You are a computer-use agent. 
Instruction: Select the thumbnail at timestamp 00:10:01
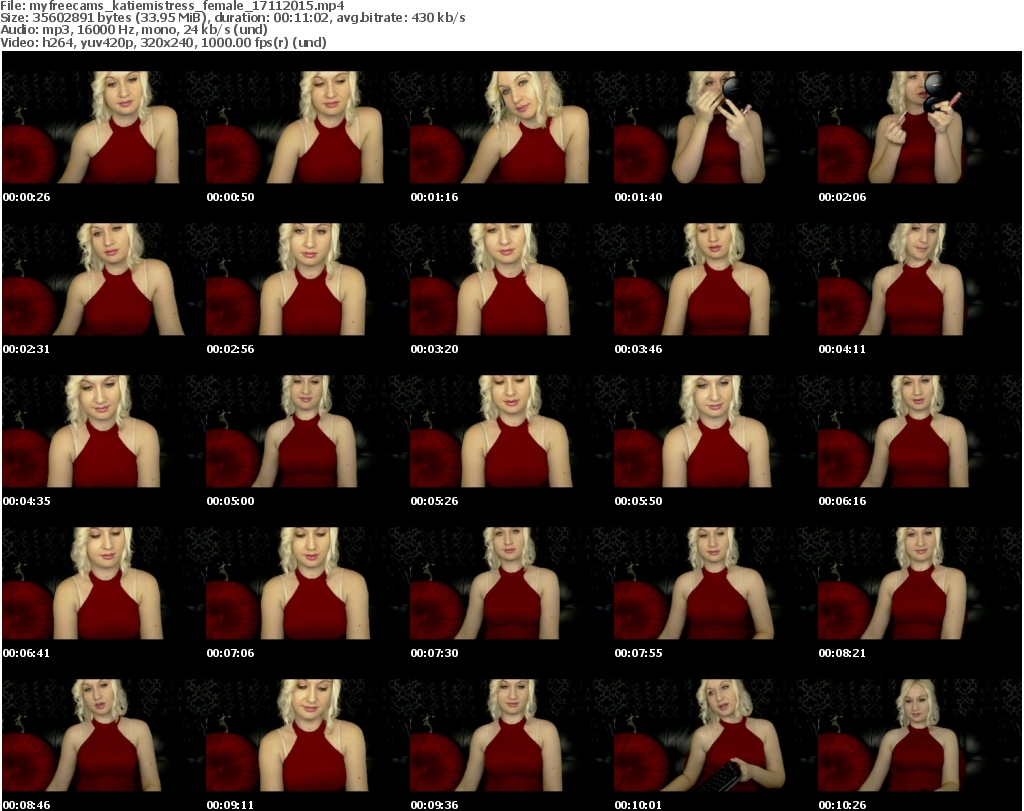coord(715,736)
